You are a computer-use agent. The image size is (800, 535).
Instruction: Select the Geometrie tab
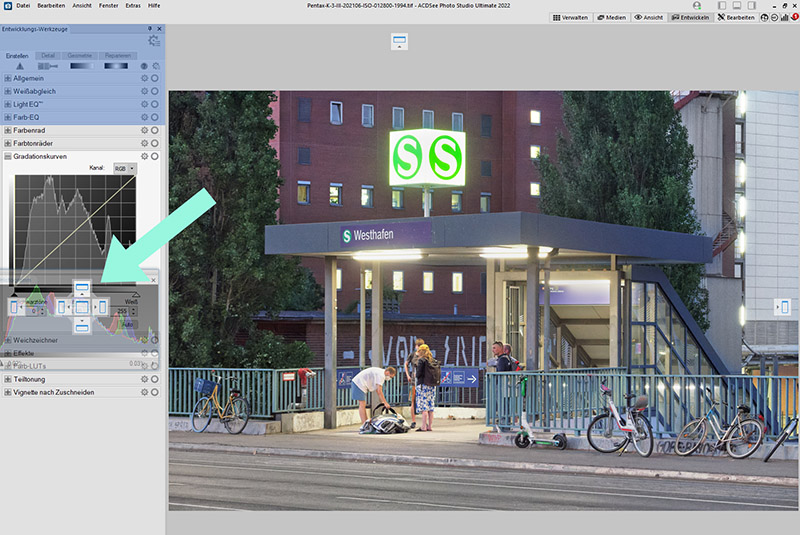coord(80,56)
